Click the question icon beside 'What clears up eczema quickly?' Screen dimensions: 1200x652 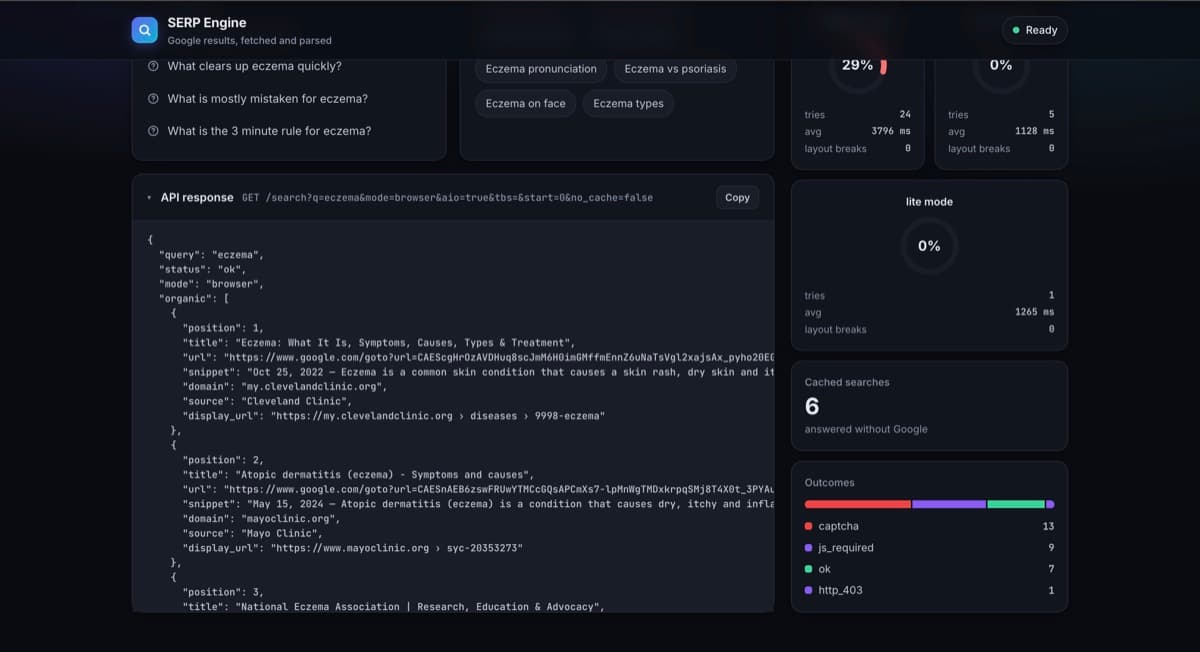[x=153, y=66]
